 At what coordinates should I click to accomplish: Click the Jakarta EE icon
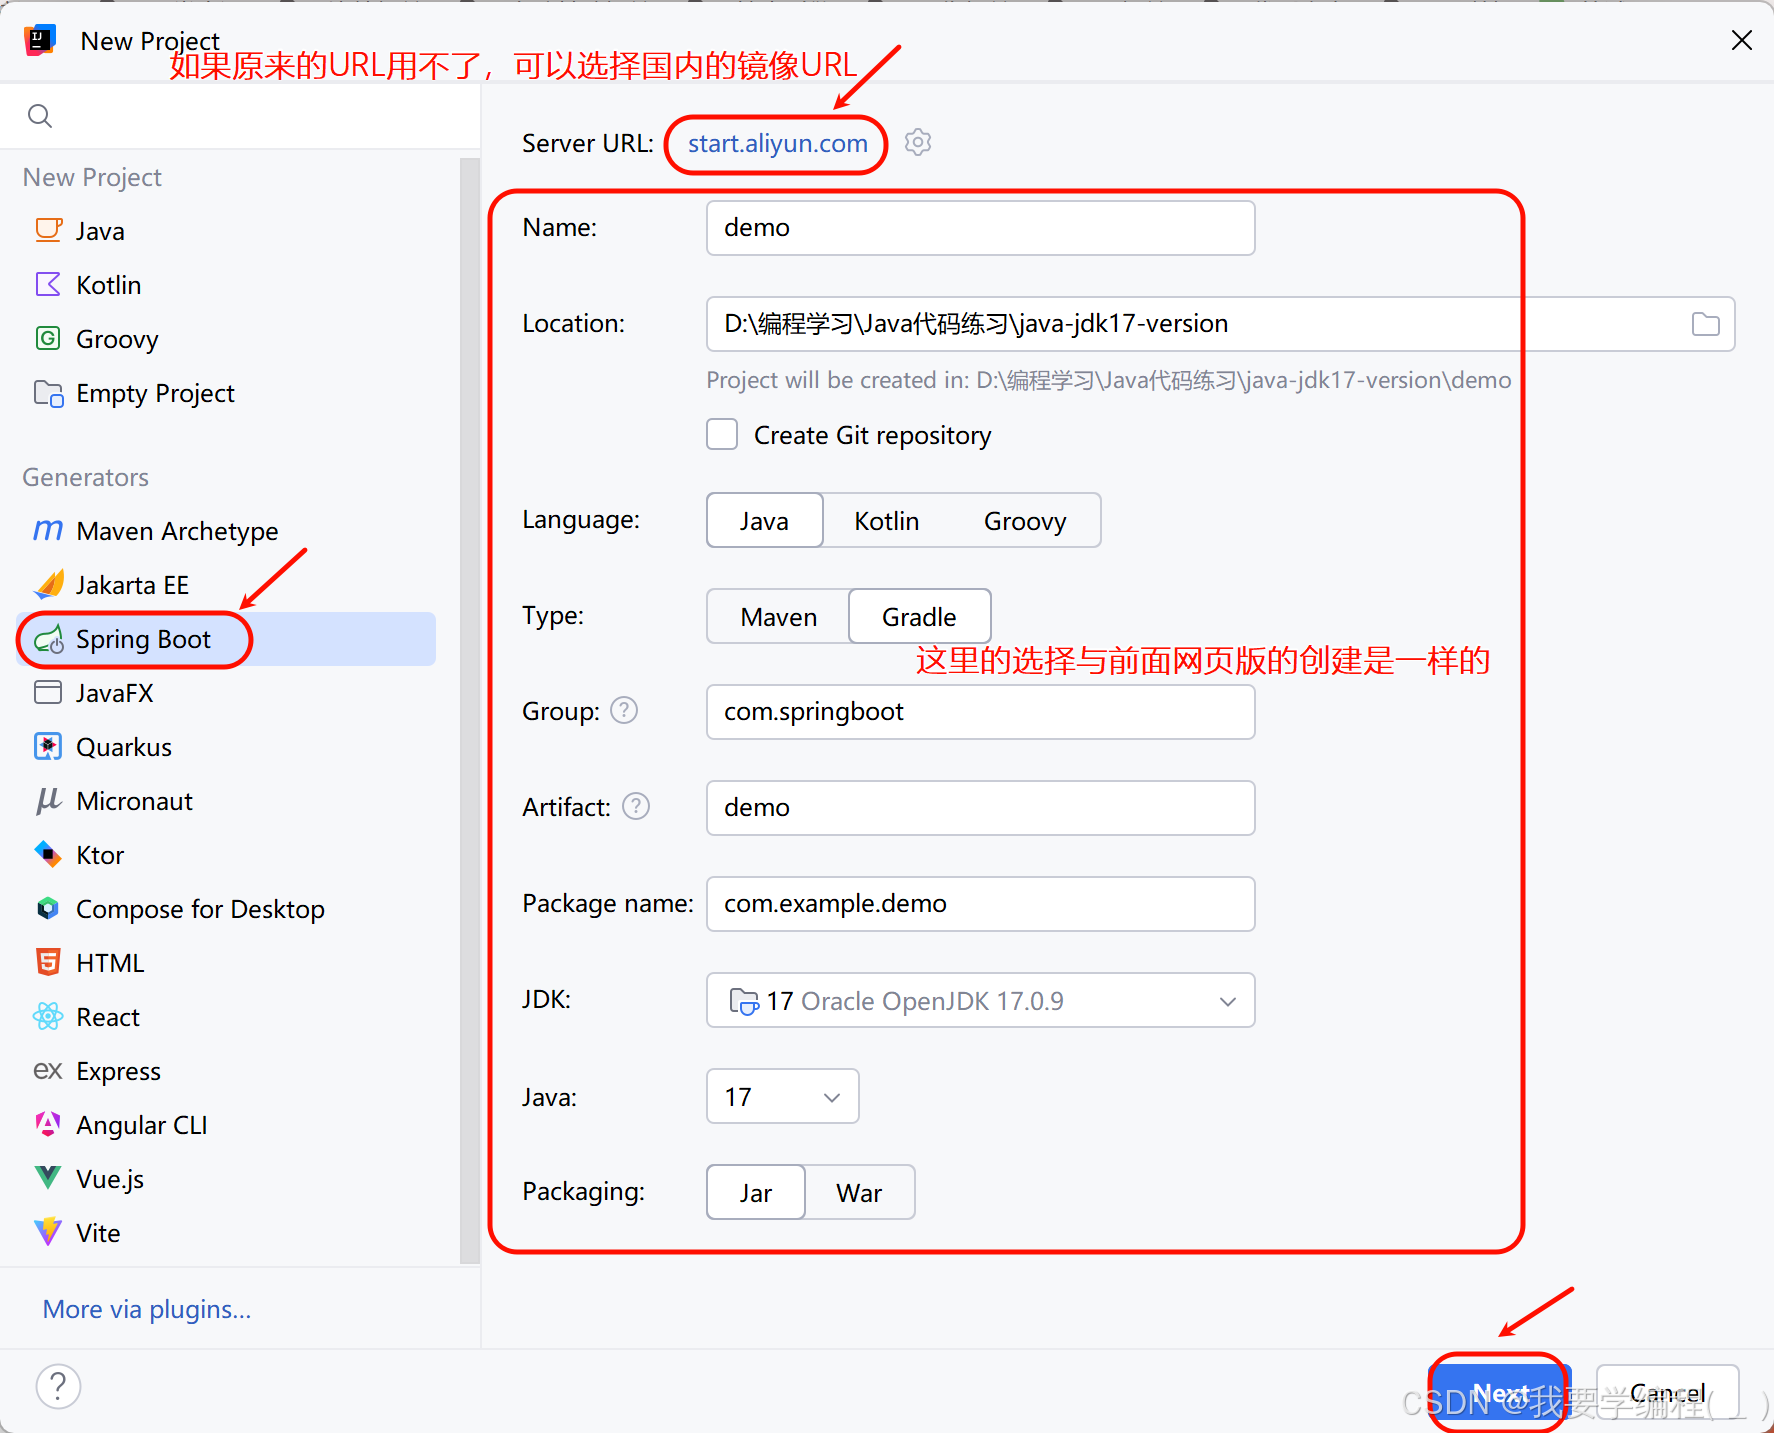(x=48, y=585)
